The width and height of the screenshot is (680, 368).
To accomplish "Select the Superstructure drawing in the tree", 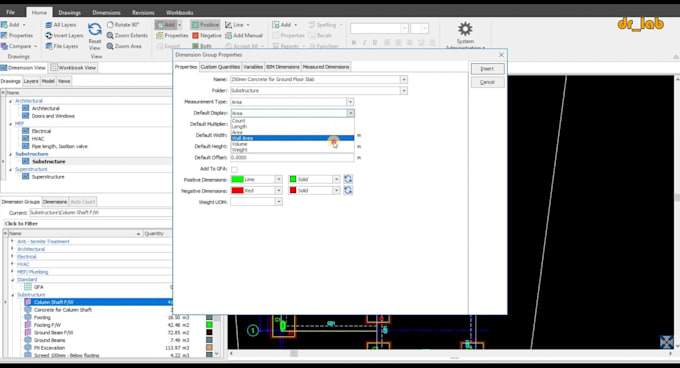I will [48, 177].
